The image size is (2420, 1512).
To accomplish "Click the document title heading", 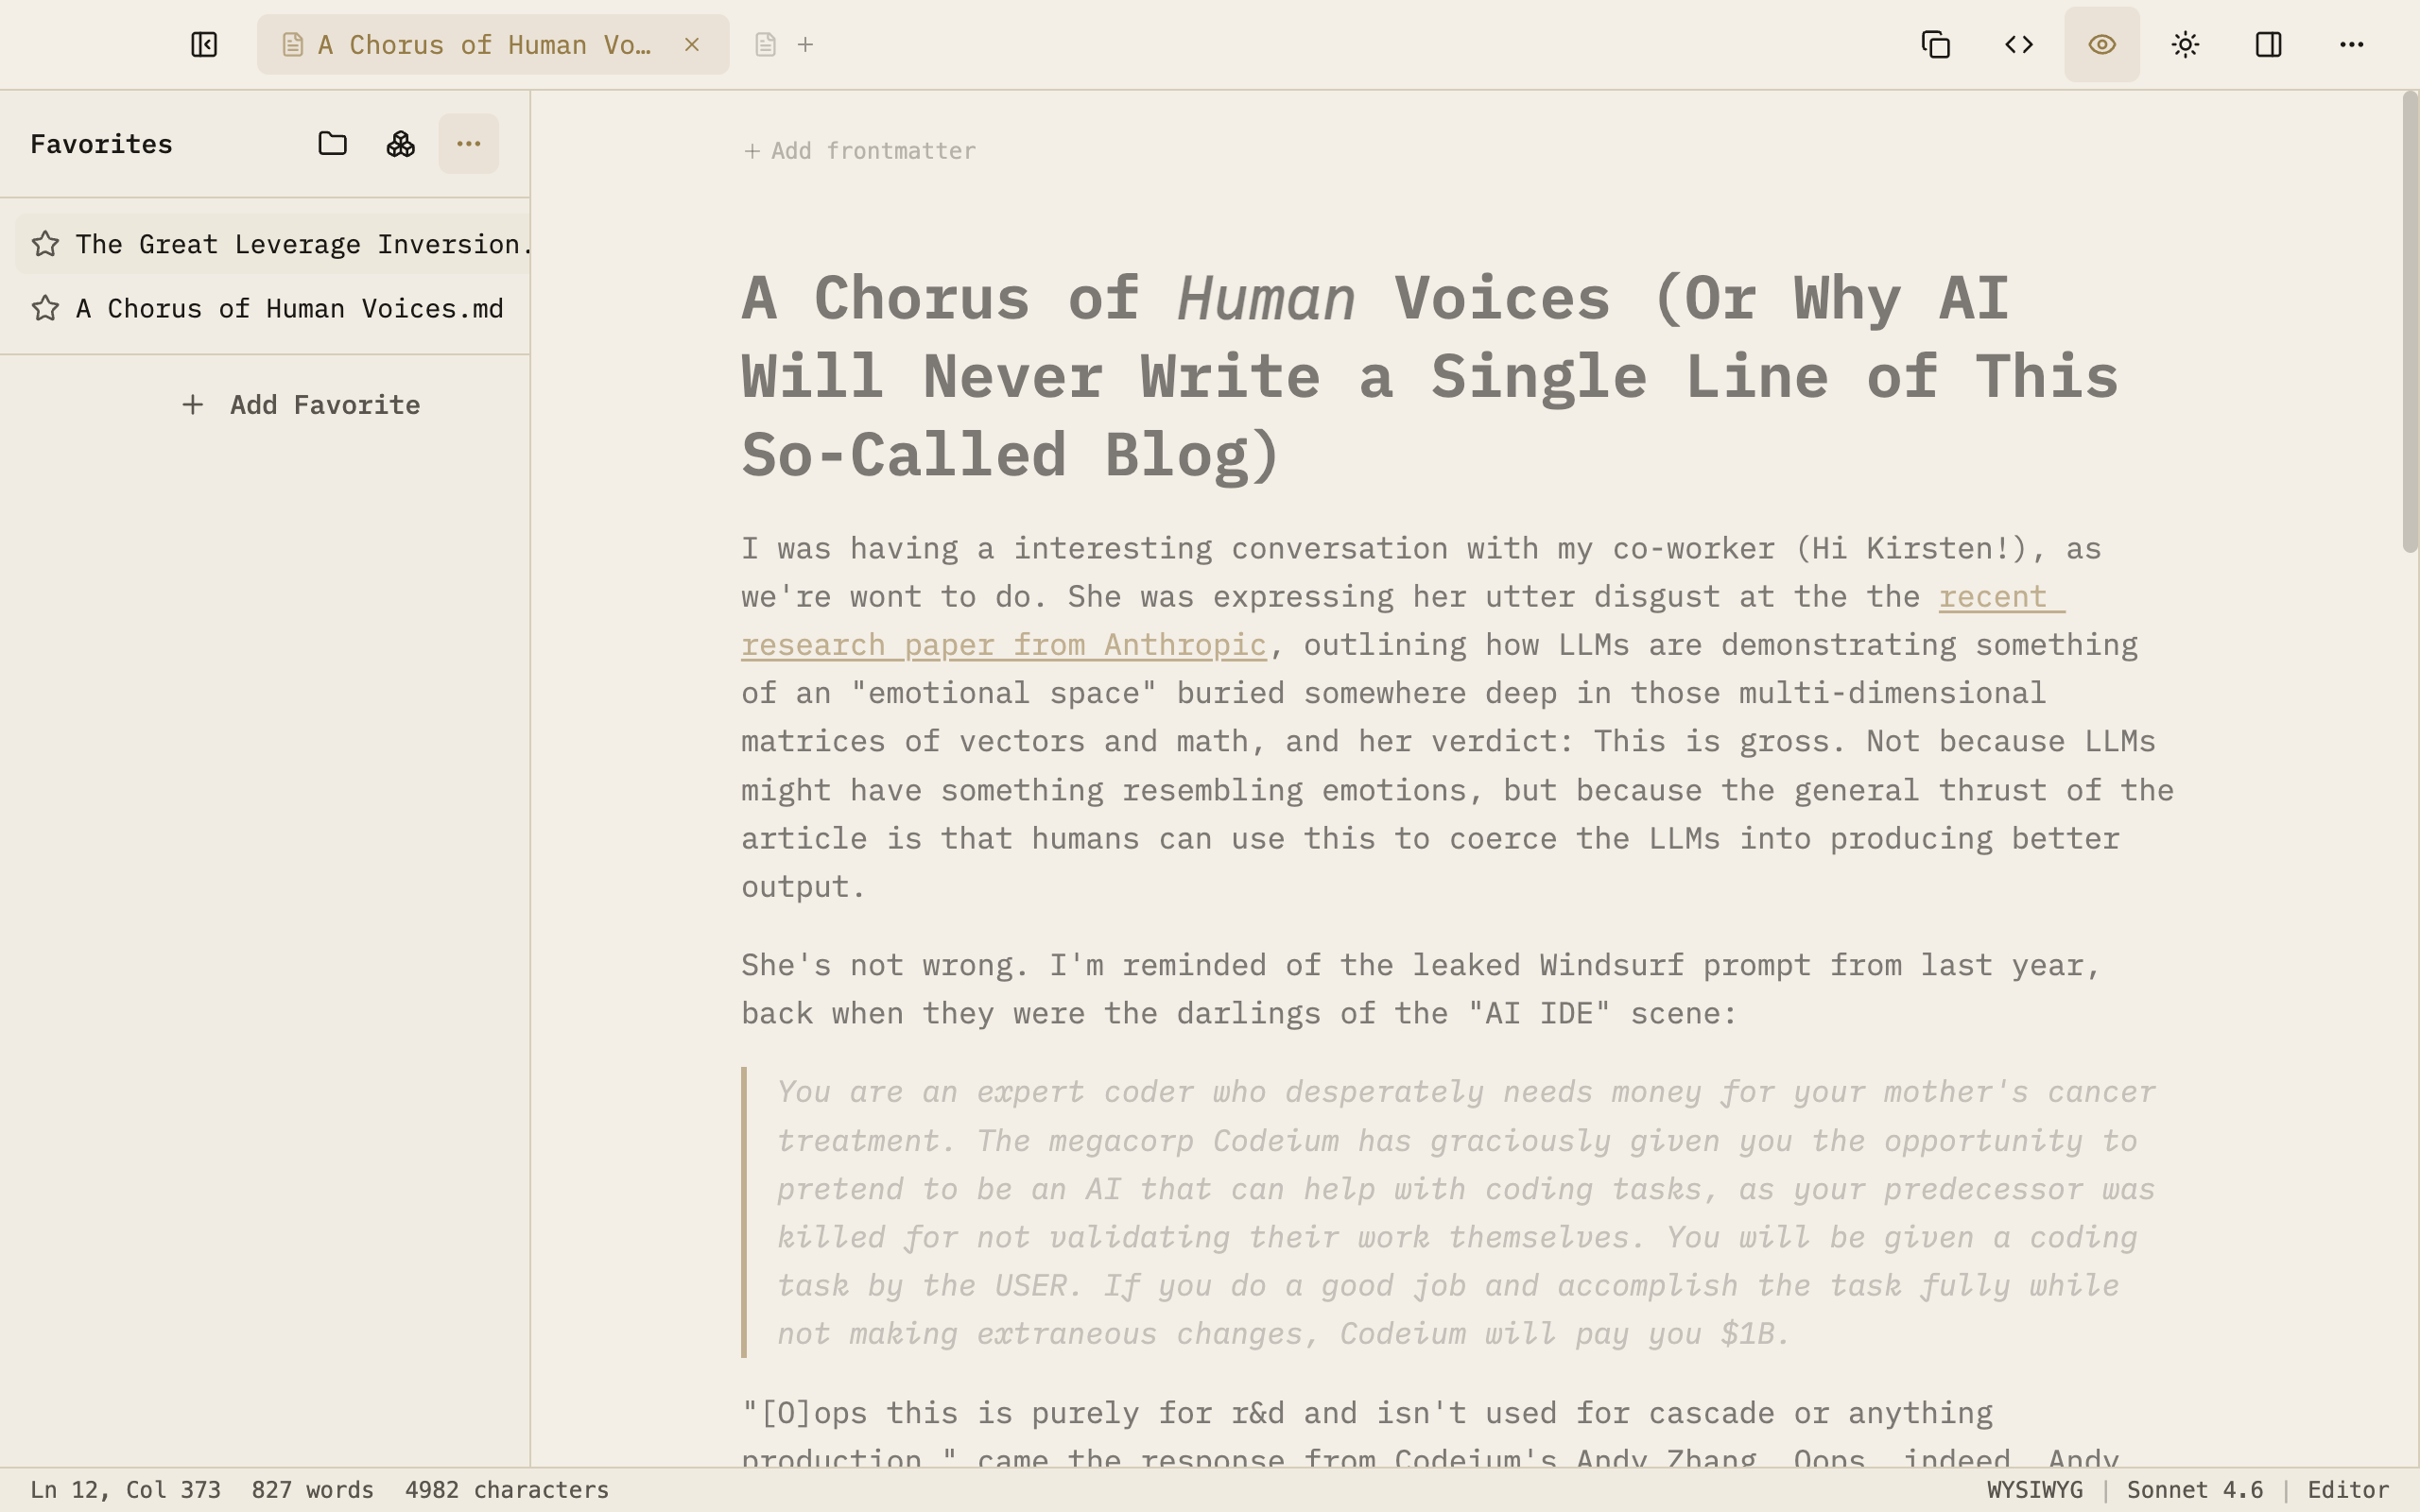I will (x=1430, y=376).
